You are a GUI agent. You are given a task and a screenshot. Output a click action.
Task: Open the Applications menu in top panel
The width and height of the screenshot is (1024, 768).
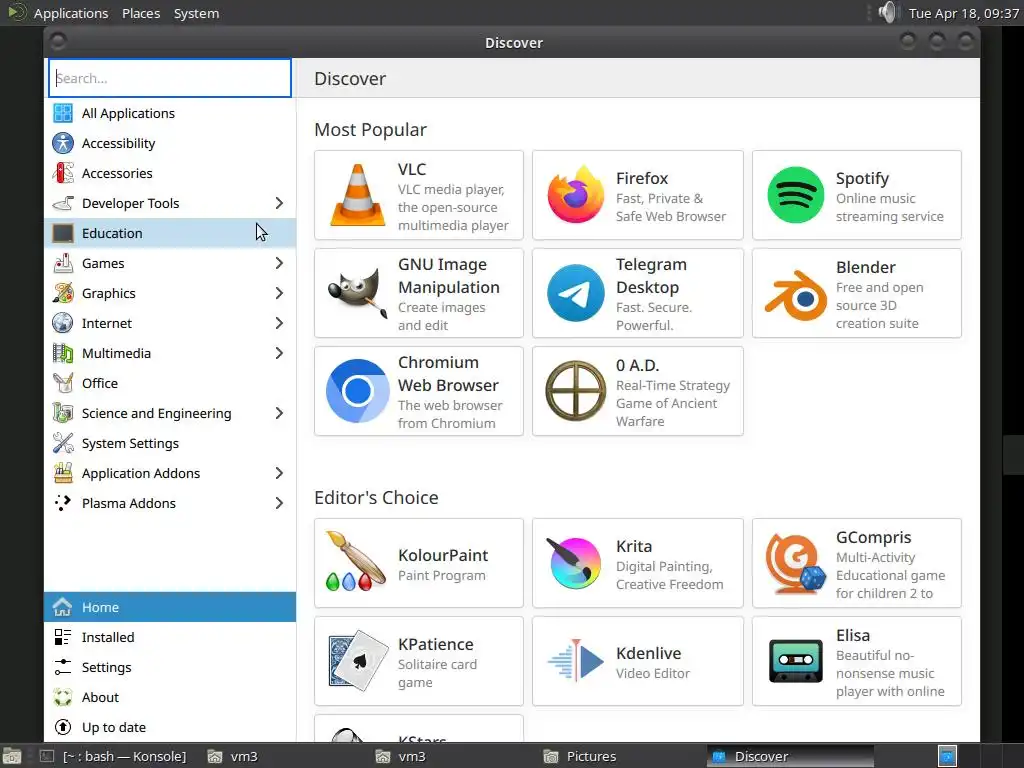[71, 13]
